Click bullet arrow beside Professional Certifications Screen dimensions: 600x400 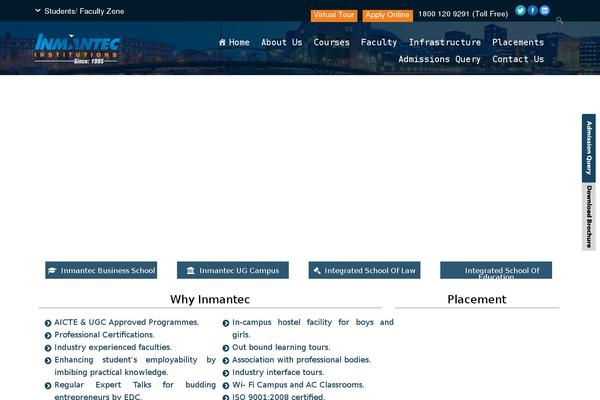[x=48, y=336]
